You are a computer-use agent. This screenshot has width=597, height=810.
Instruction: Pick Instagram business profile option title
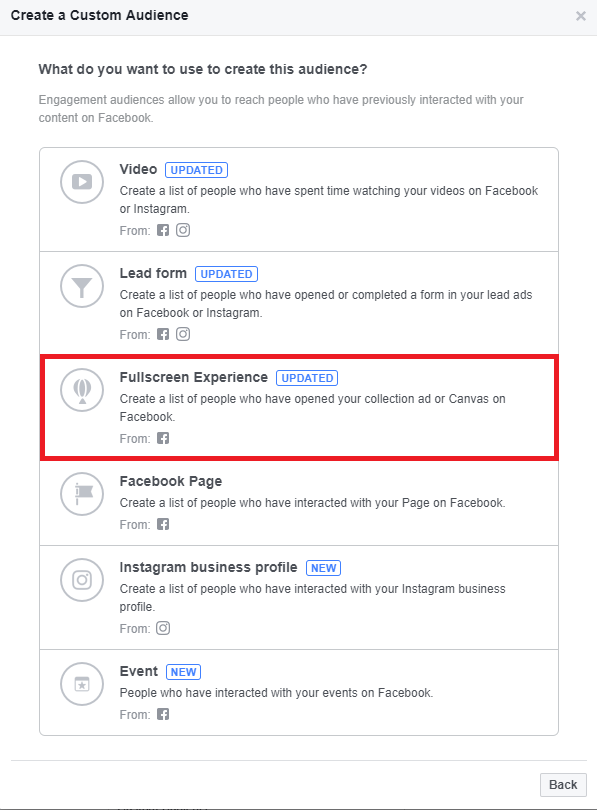point(209,567)
